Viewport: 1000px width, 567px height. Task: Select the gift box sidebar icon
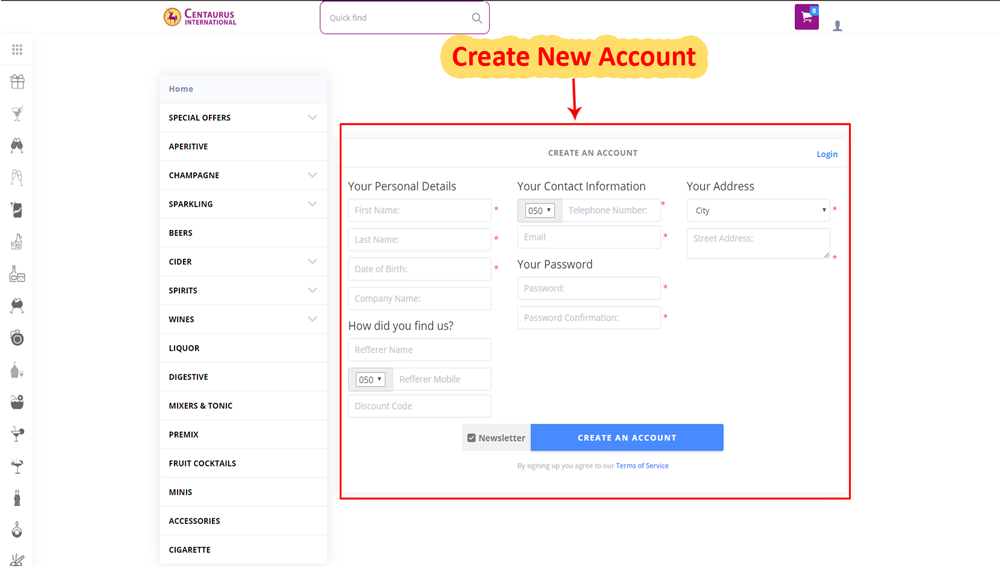coord(17,82)
